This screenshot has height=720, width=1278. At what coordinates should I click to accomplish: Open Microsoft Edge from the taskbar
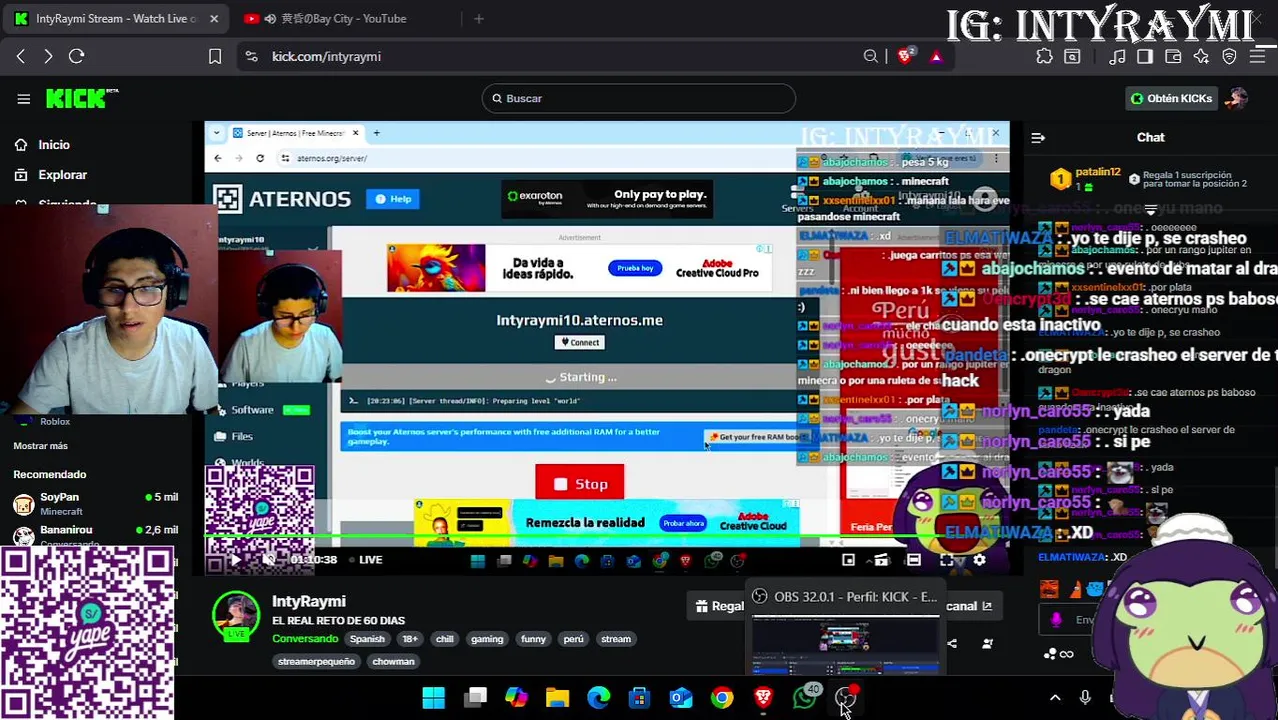click(x=598, y=698)
